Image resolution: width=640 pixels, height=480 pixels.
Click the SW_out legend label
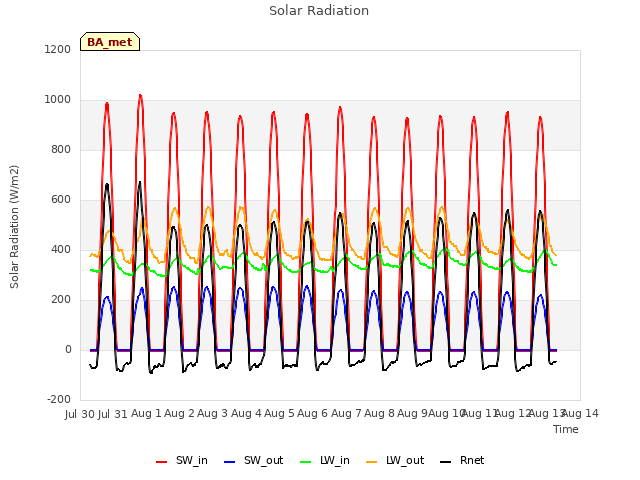tap(263, 460)
